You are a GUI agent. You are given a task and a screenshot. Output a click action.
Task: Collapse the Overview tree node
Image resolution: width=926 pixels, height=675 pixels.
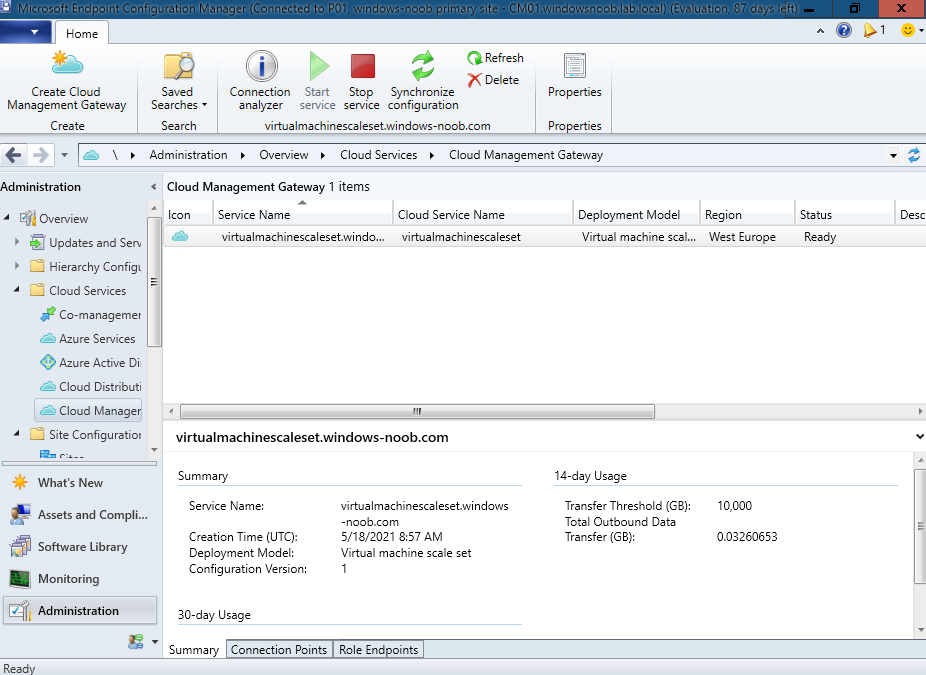[x=6, y=218]
